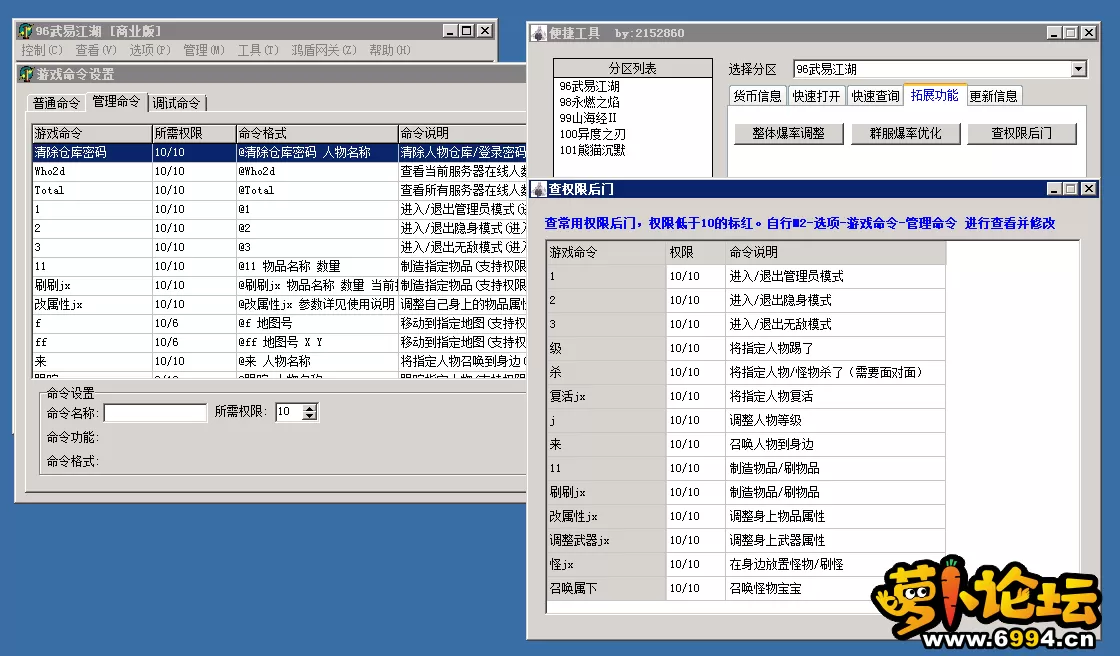Open the 鸿盾网关(Z) menu

pyautogui.click(x=324, y=50)
